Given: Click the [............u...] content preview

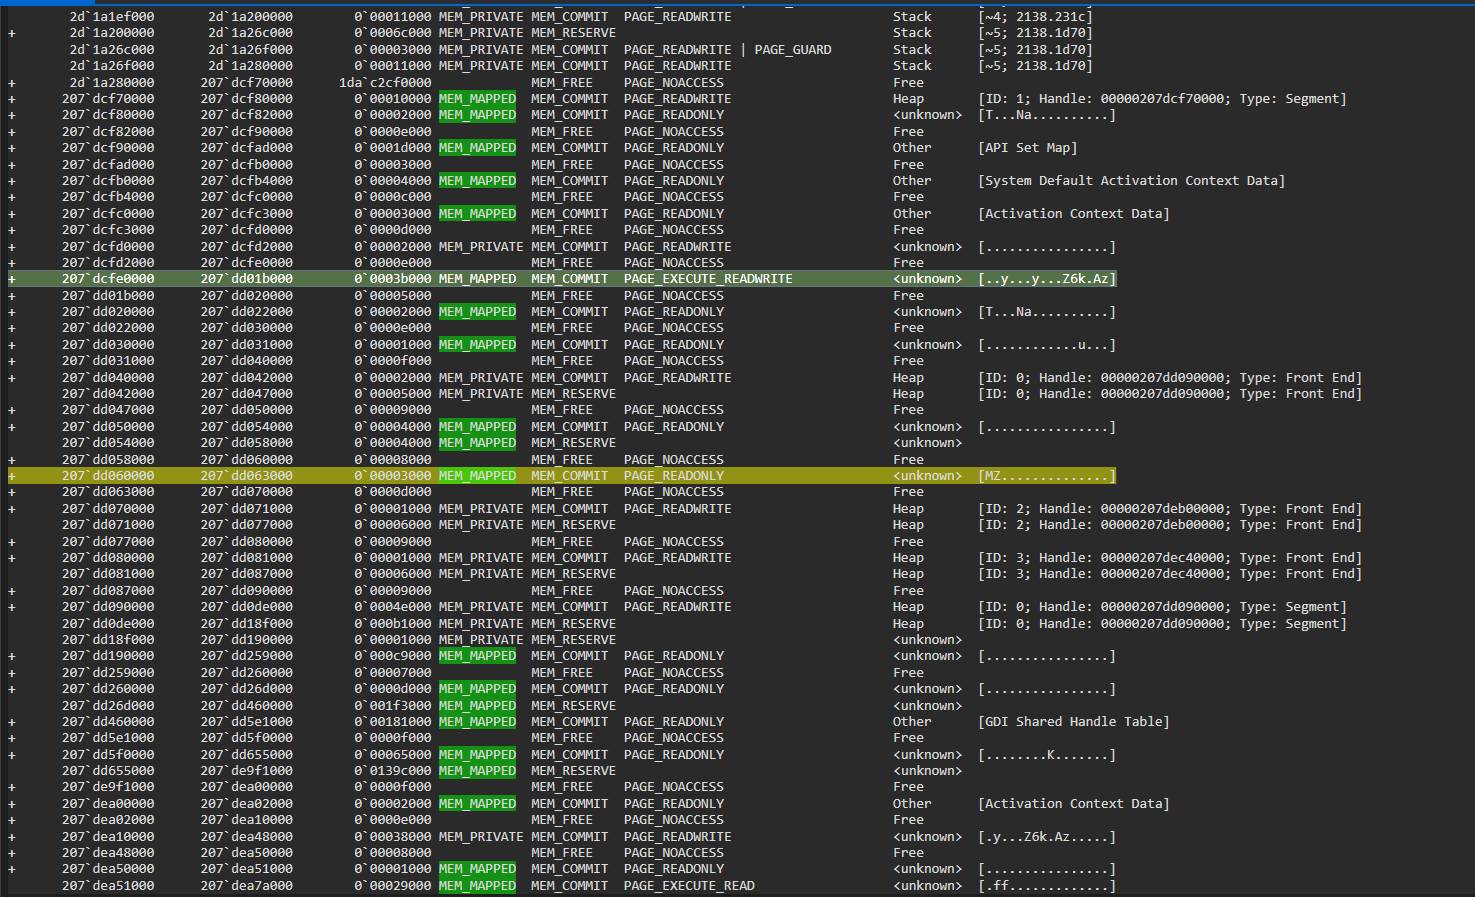Looking at the screenshot, I should tap(1047, 345).
